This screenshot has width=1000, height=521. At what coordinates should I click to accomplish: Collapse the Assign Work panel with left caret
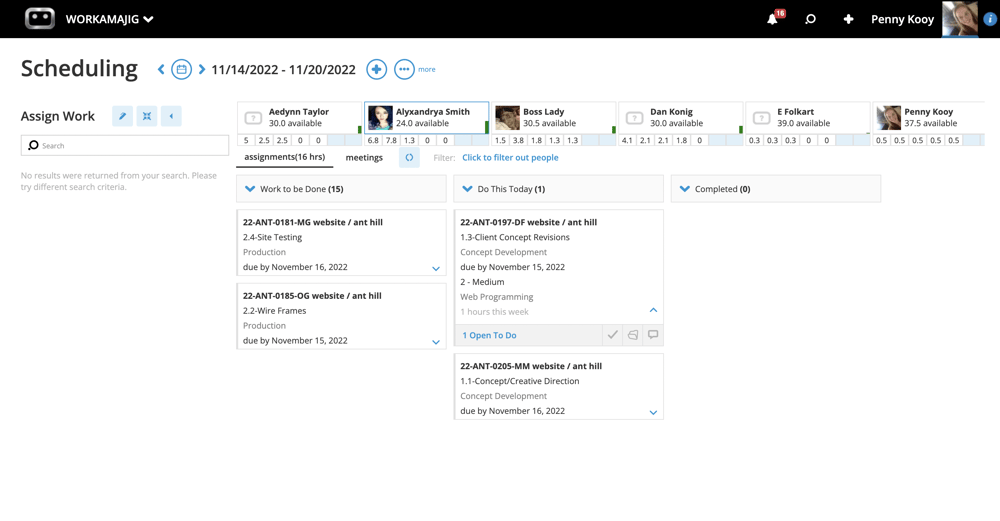point(171,116)
